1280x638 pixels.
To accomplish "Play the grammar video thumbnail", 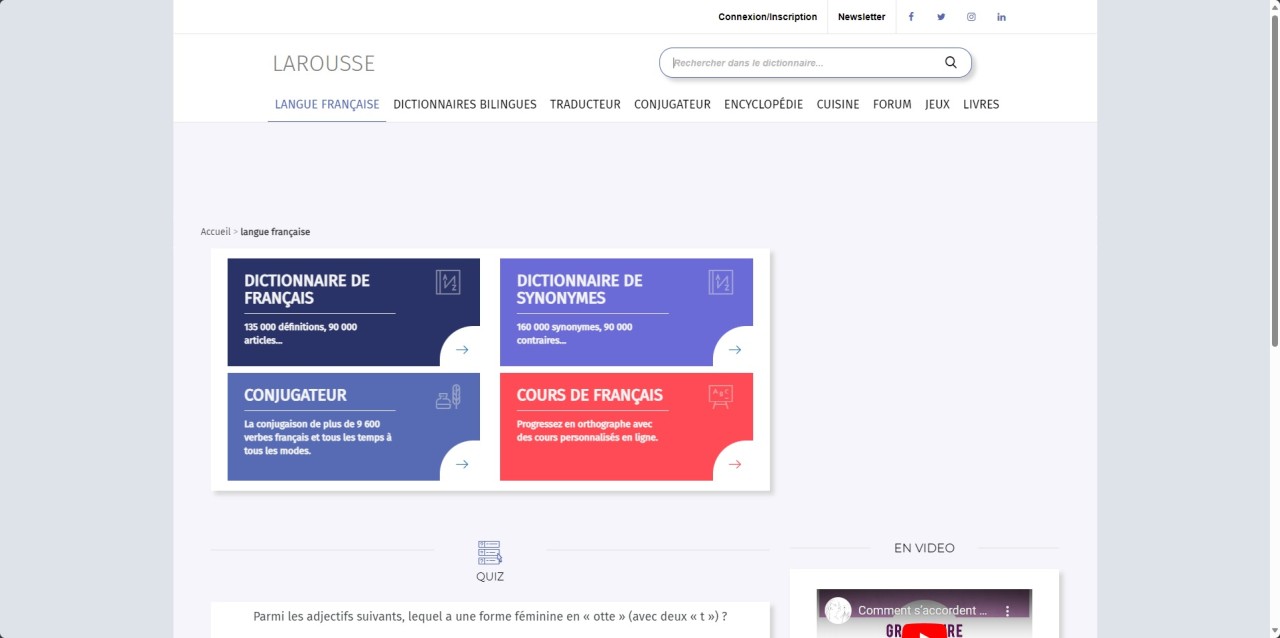I will pyautogui.click(x=923, y=626).
